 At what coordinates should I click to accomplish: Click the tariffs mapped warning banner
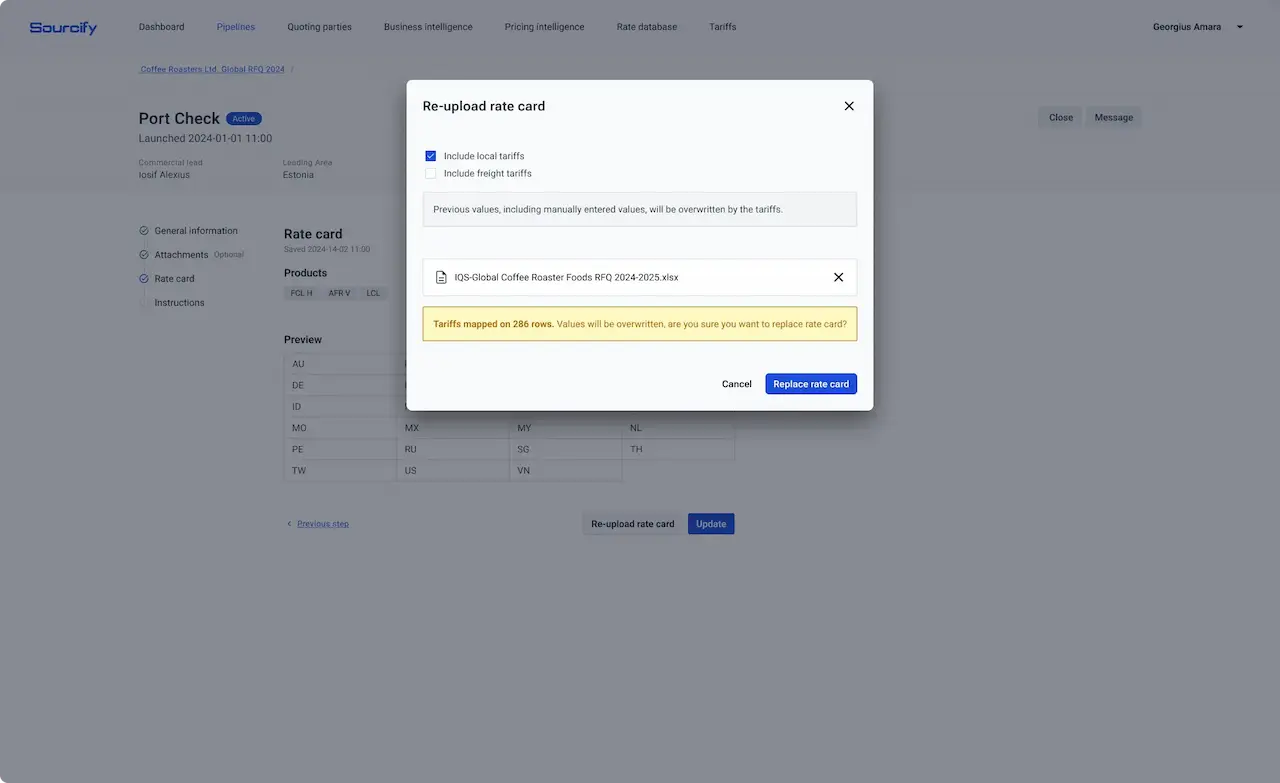click(x=640, y=325)
